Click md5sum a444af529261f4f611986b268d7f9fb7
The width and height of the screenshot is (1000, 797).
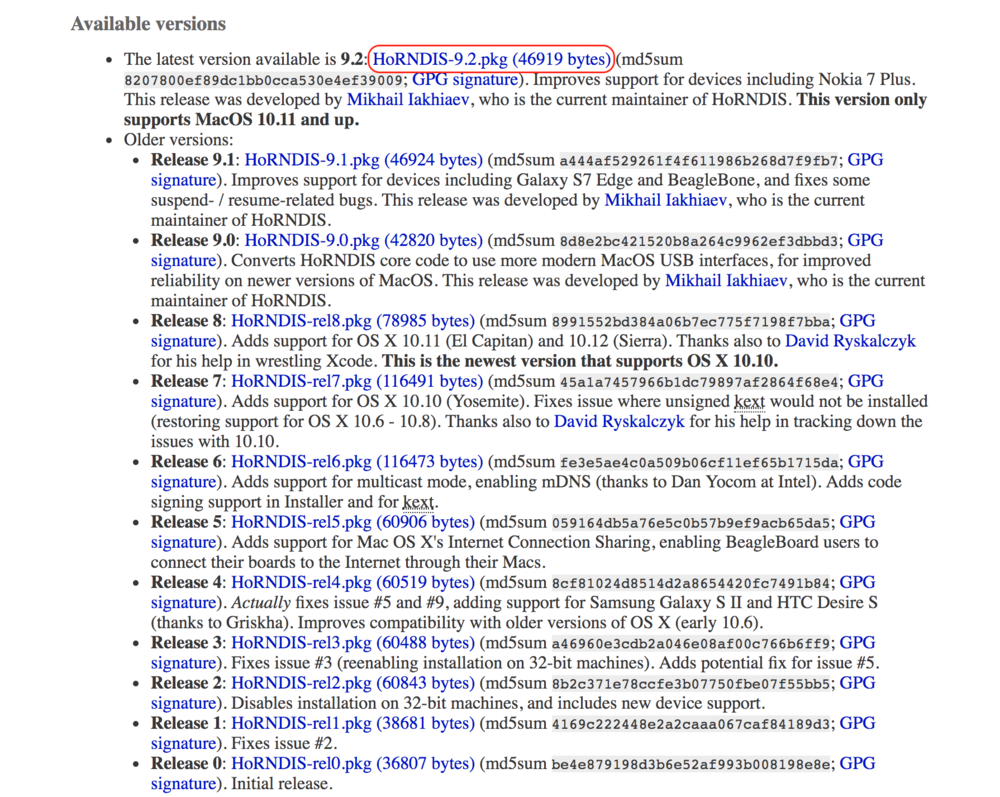pyautogui.click(x=699, y=161)
